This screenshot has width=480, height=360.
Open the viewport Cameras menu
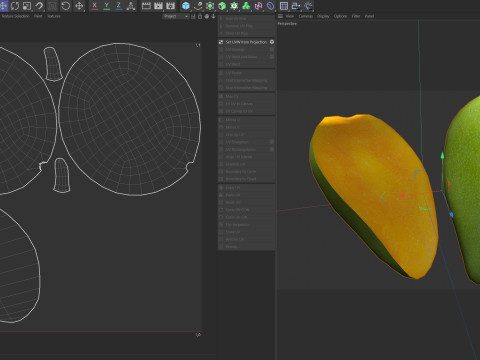pyautogui.click(x=306, y=16)
